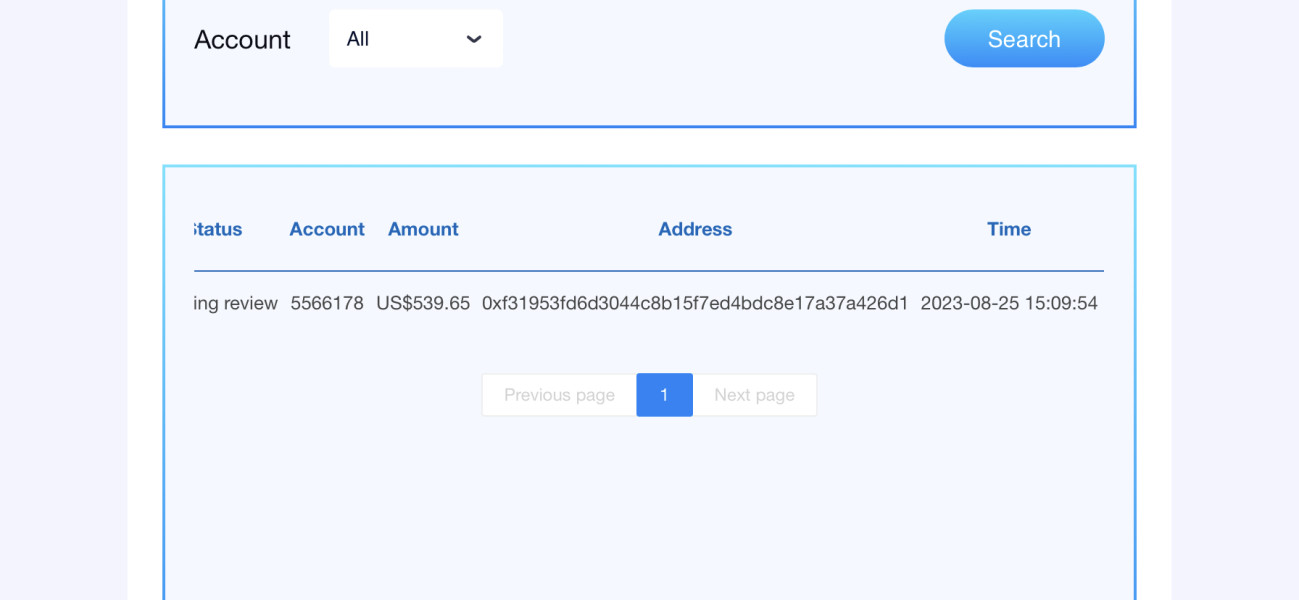
Task: Select the timestamp 2023-08-25 15:09:54
Action: pos(1009,303)
